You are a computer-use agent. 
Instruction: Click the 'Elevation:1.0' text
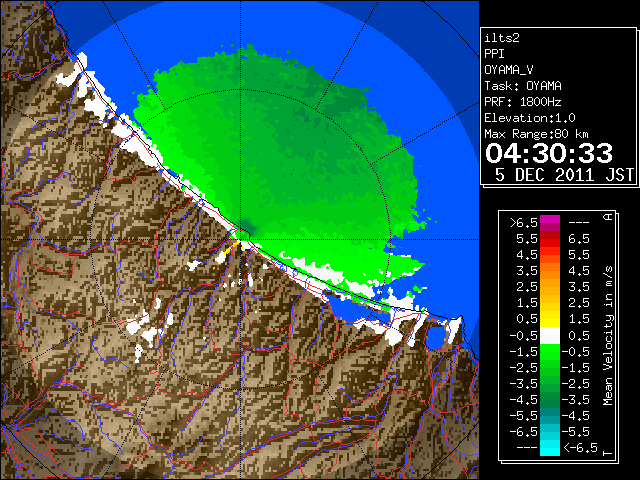click(x=530, y=118)
